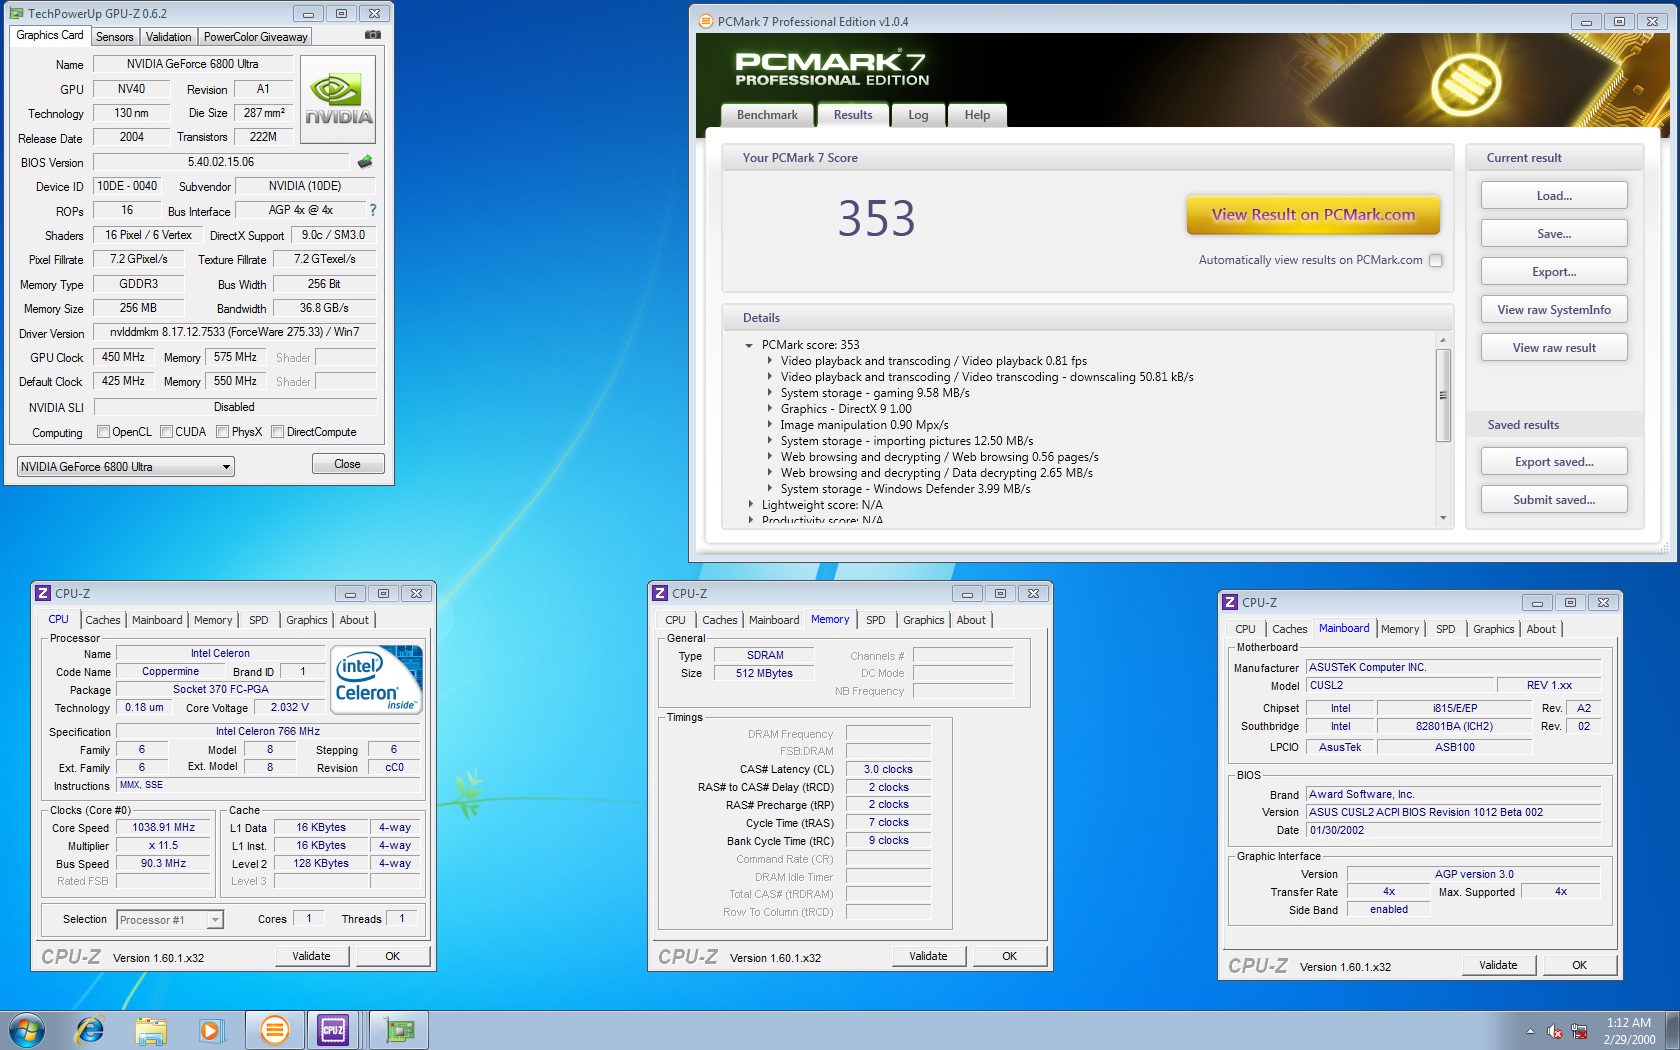Enable the OpenCL checkbox in GPU-Z

tap(103, 432)
